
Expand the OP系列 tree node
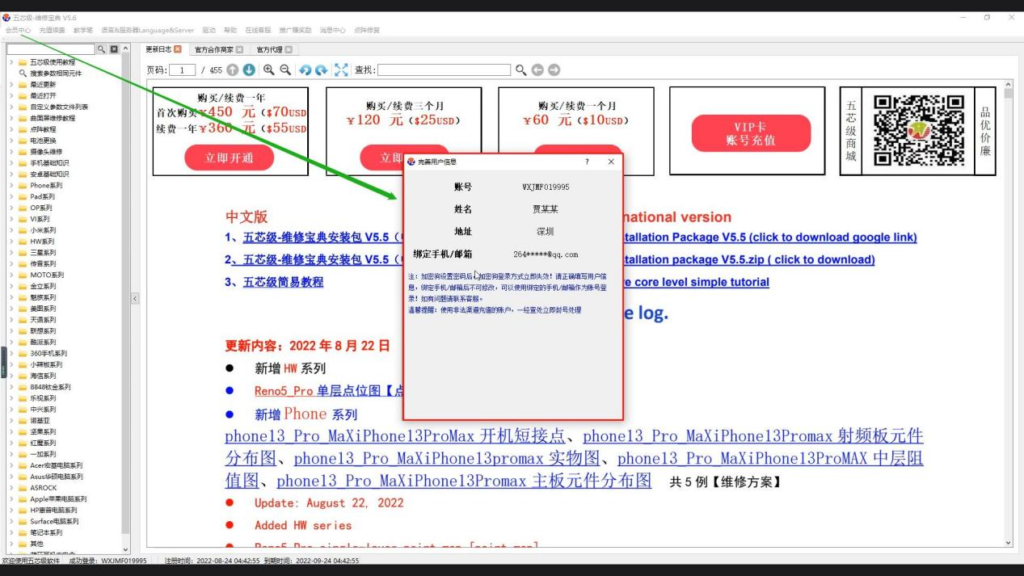click(11, 208)
